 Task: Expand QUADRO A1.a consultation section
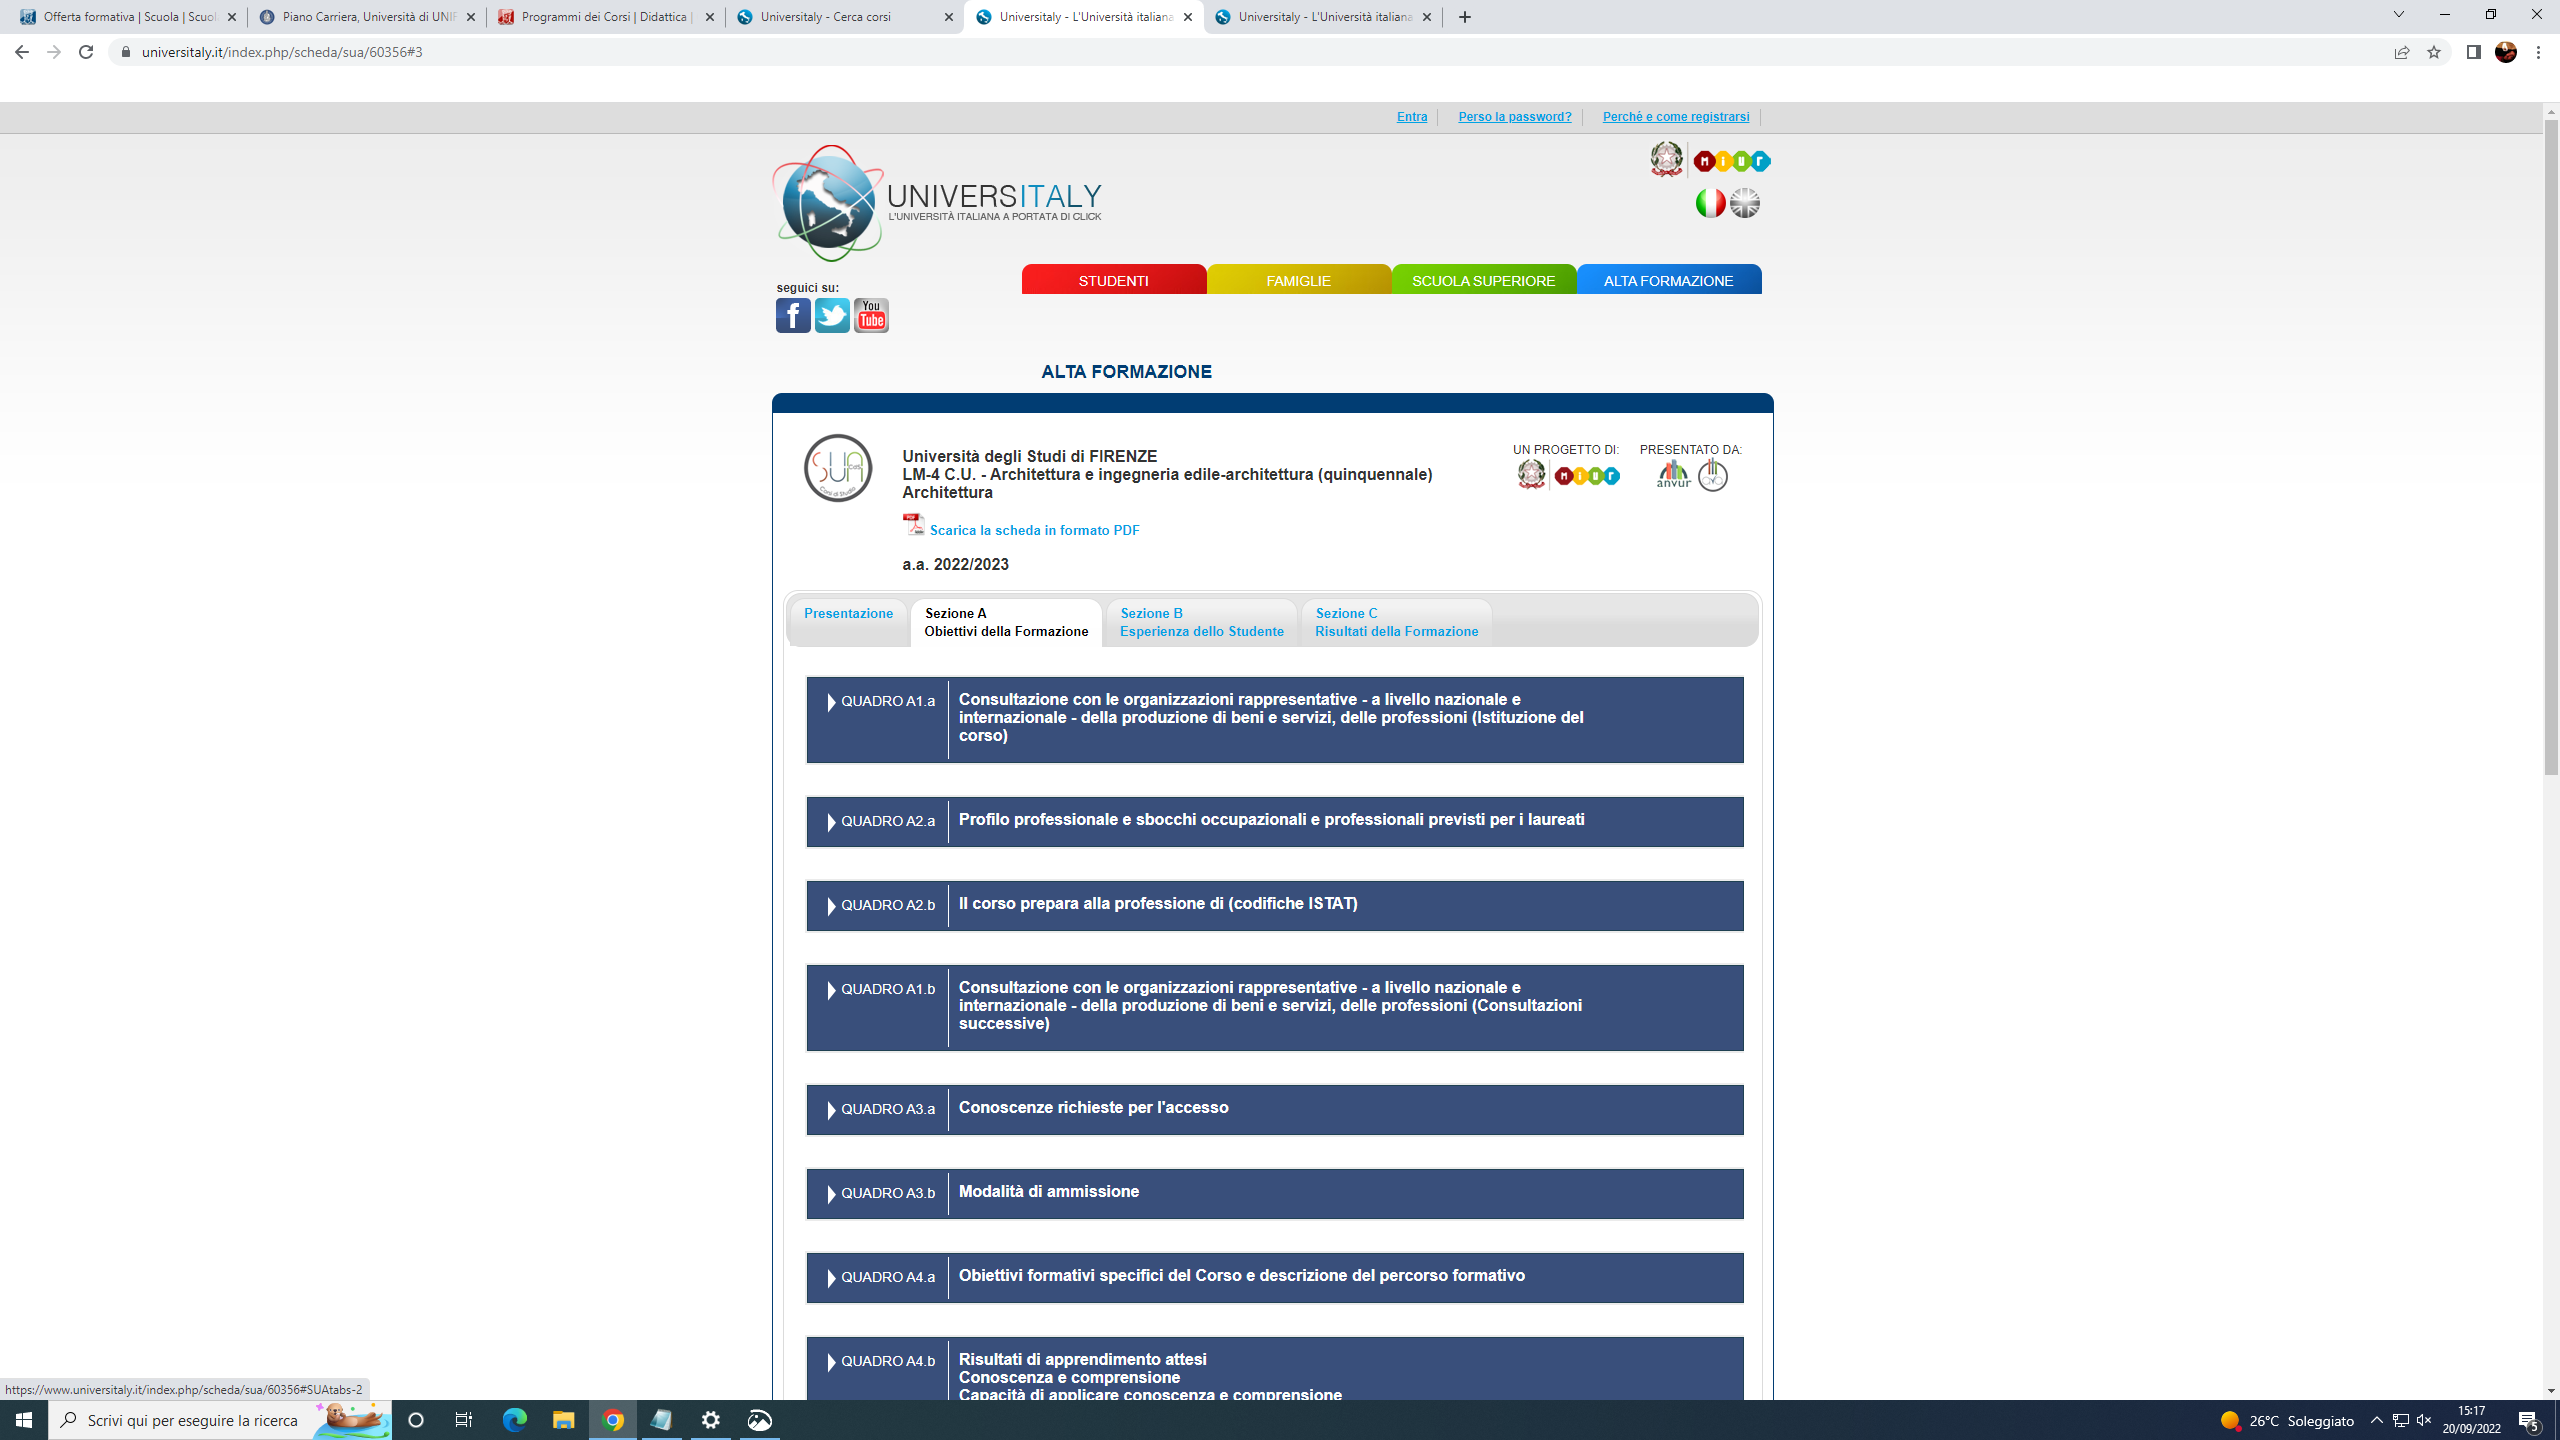tap(1275, 720)
